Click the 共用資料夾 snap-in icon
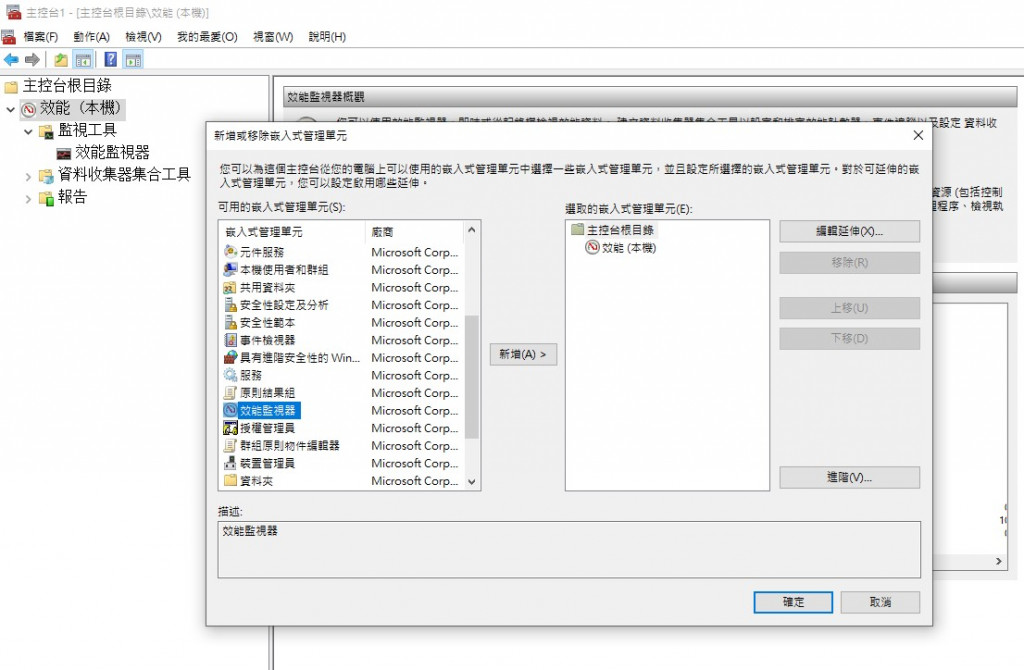 [x=231, y=287]
